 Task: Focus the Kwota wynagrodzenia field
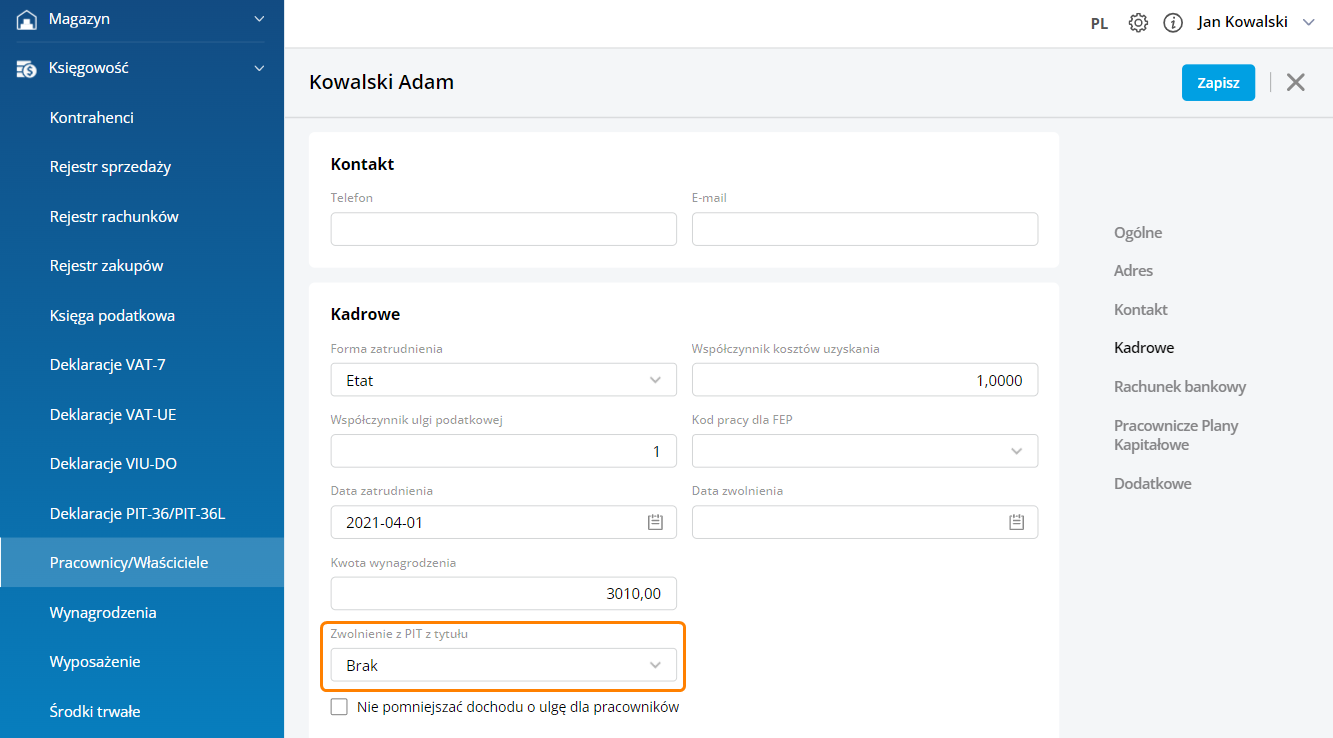503,593
